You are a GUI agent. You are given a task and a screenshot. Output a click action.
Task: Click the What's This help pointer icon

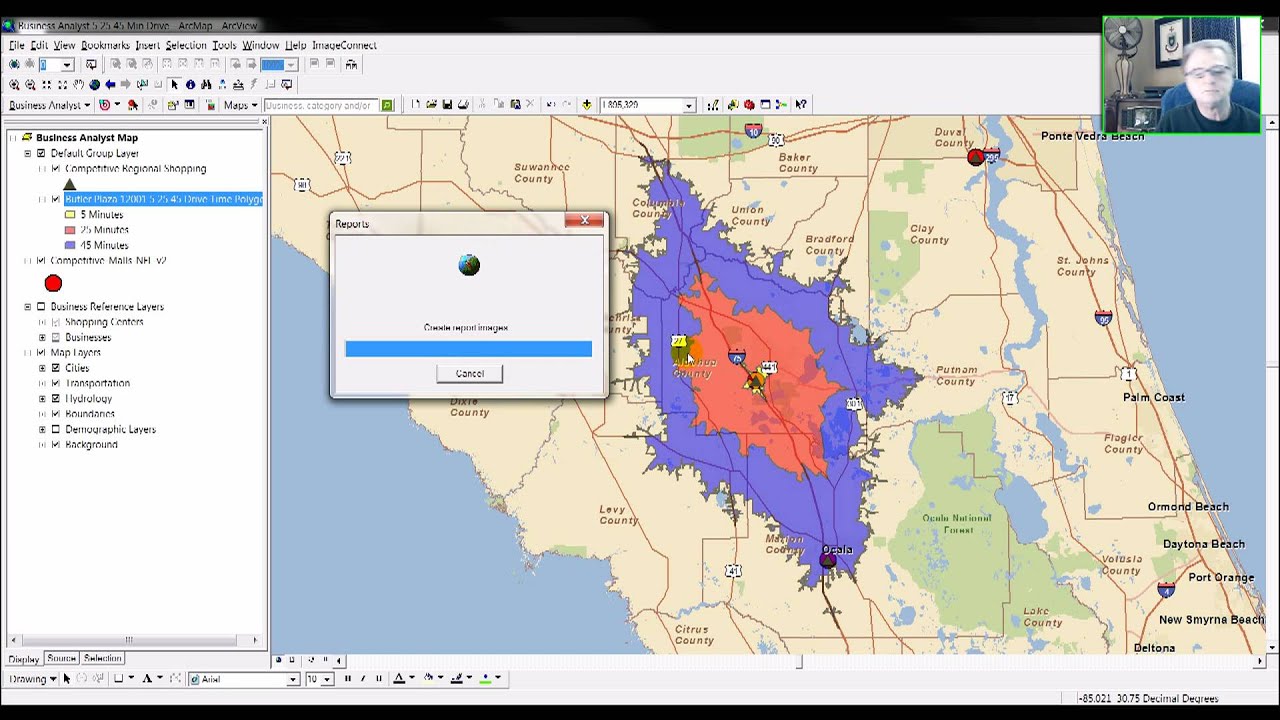pyautogui.click(x=801, y=105)
